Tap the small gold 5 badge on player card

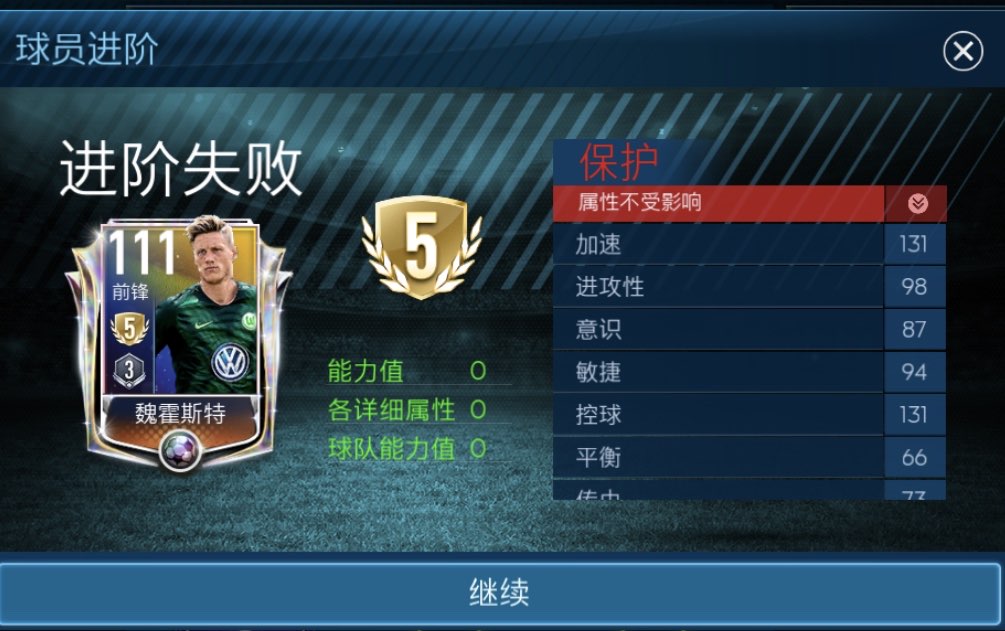129,329
